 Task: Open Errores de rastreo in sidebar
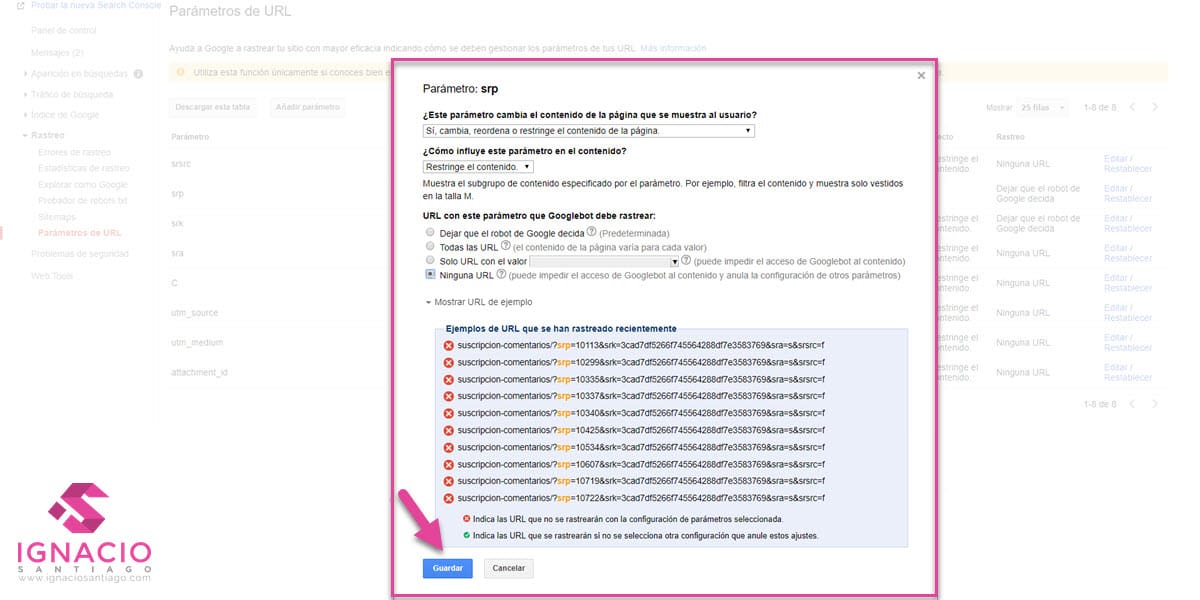[x=75, y=153]
